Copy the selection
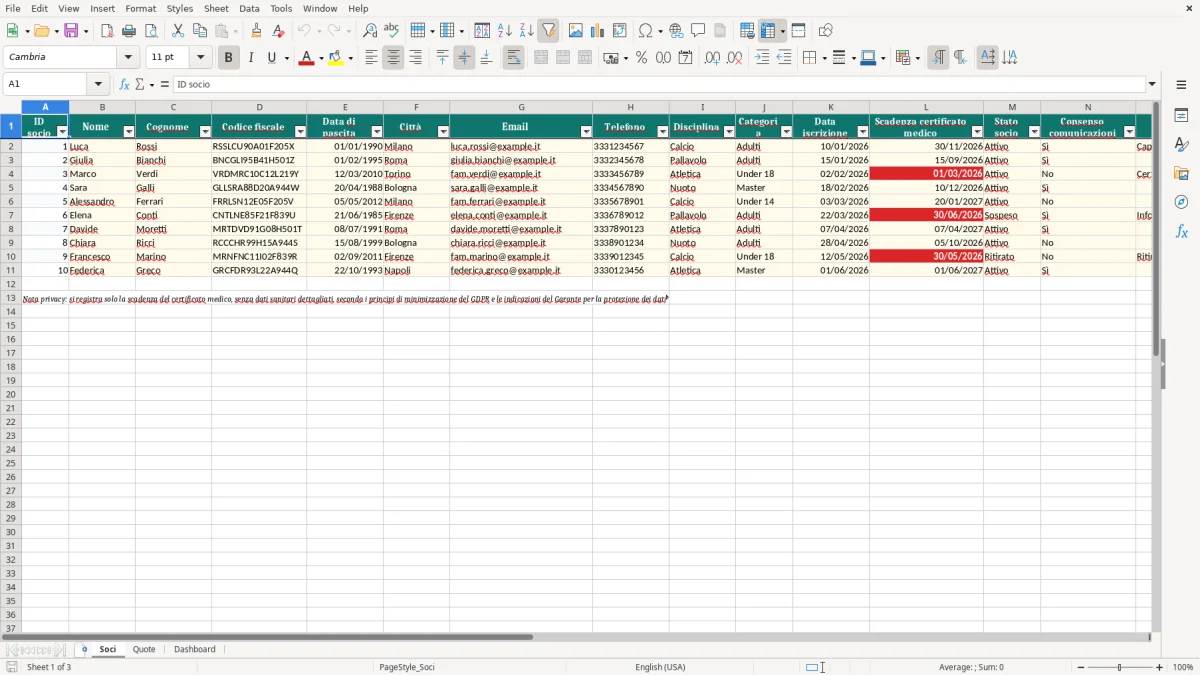1200x675 pixels. (200, 31)
